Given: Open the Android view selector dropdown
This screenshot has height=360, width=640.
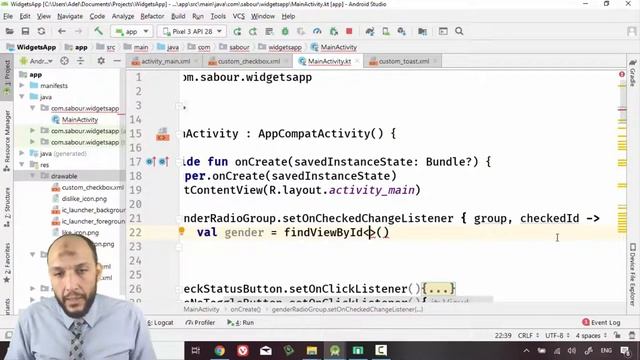Looking at the screenshot, I should pyautogui.click(x=37, y=61).
